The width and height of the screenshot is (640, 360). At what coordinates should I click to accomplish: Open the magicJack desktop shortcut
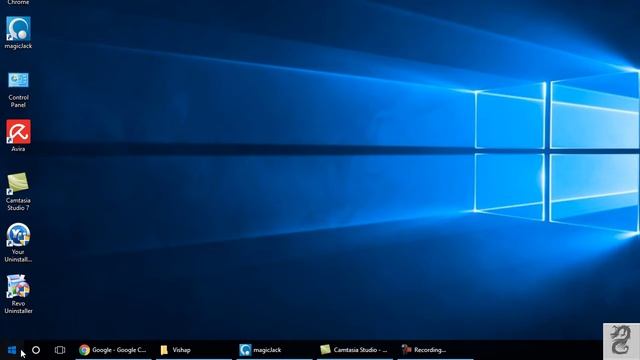(18, 33)
